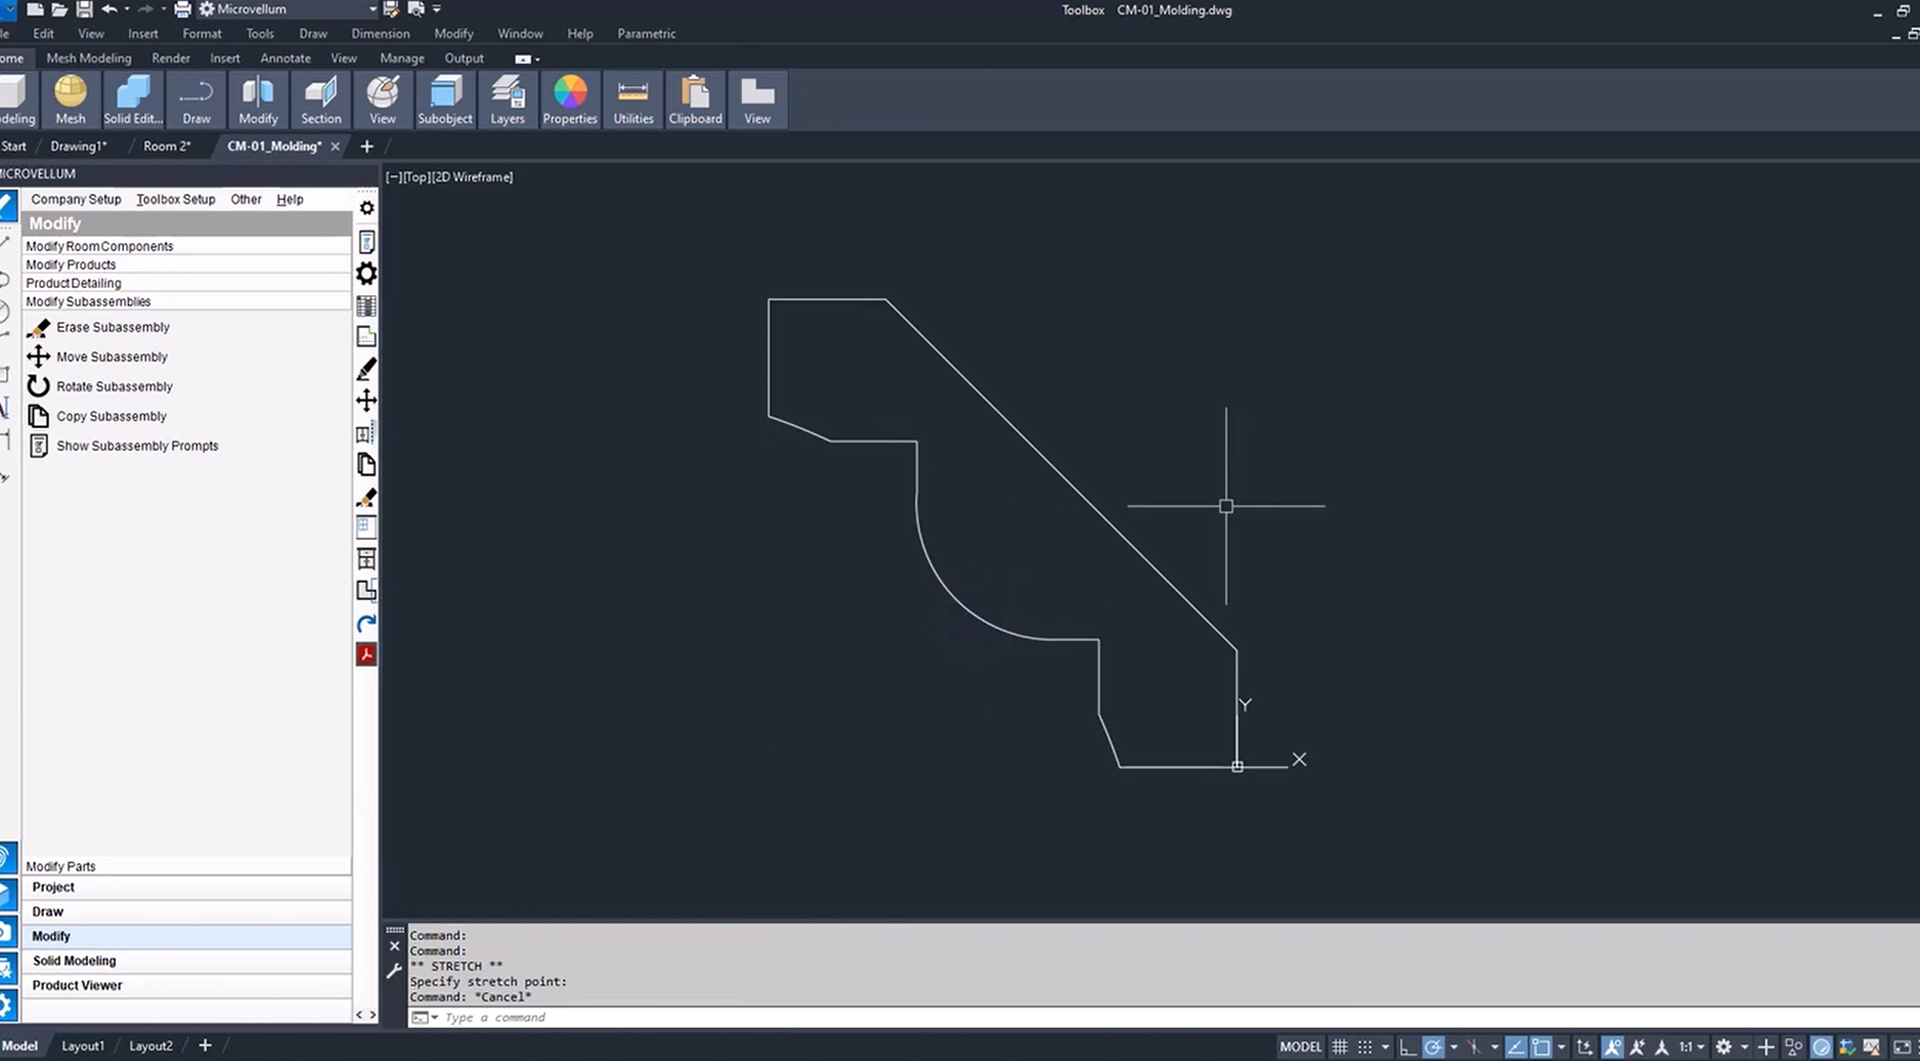Select the Rotate Subassembly tool
The image size is (1920, 1061).
pos(114,386)
